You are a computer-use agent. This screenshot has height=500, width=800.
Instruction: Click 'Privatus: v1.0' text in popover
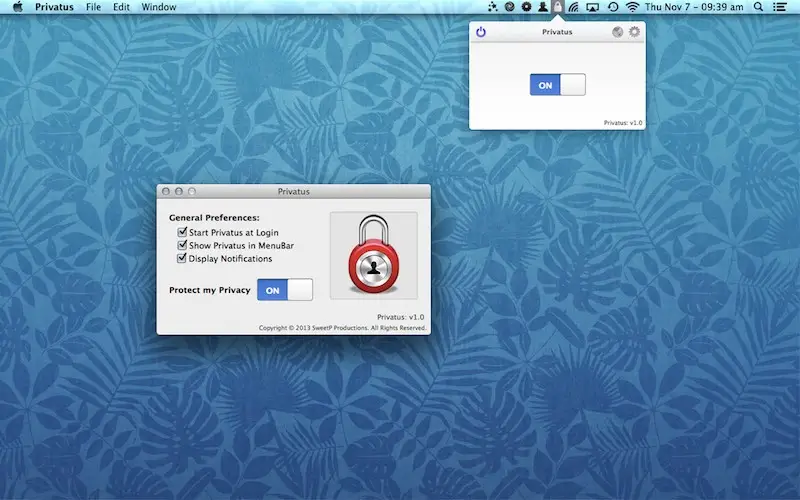[x=623, y=123]
